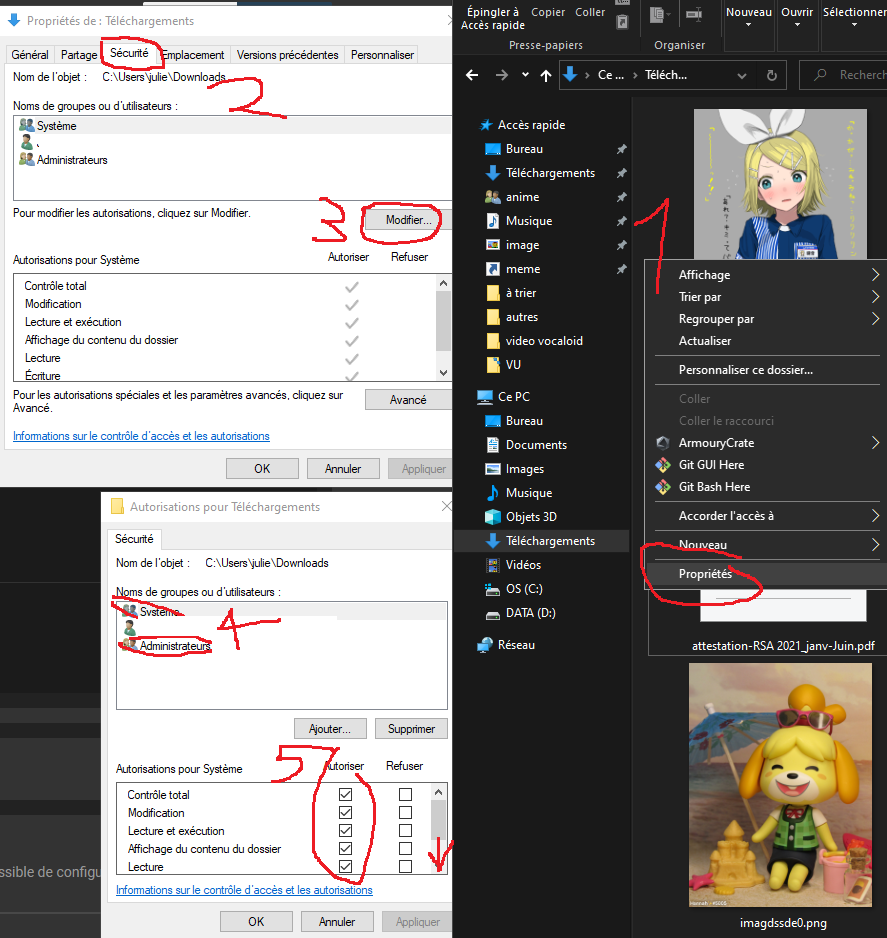Open the DATA (D:) drive

[530, 613]
